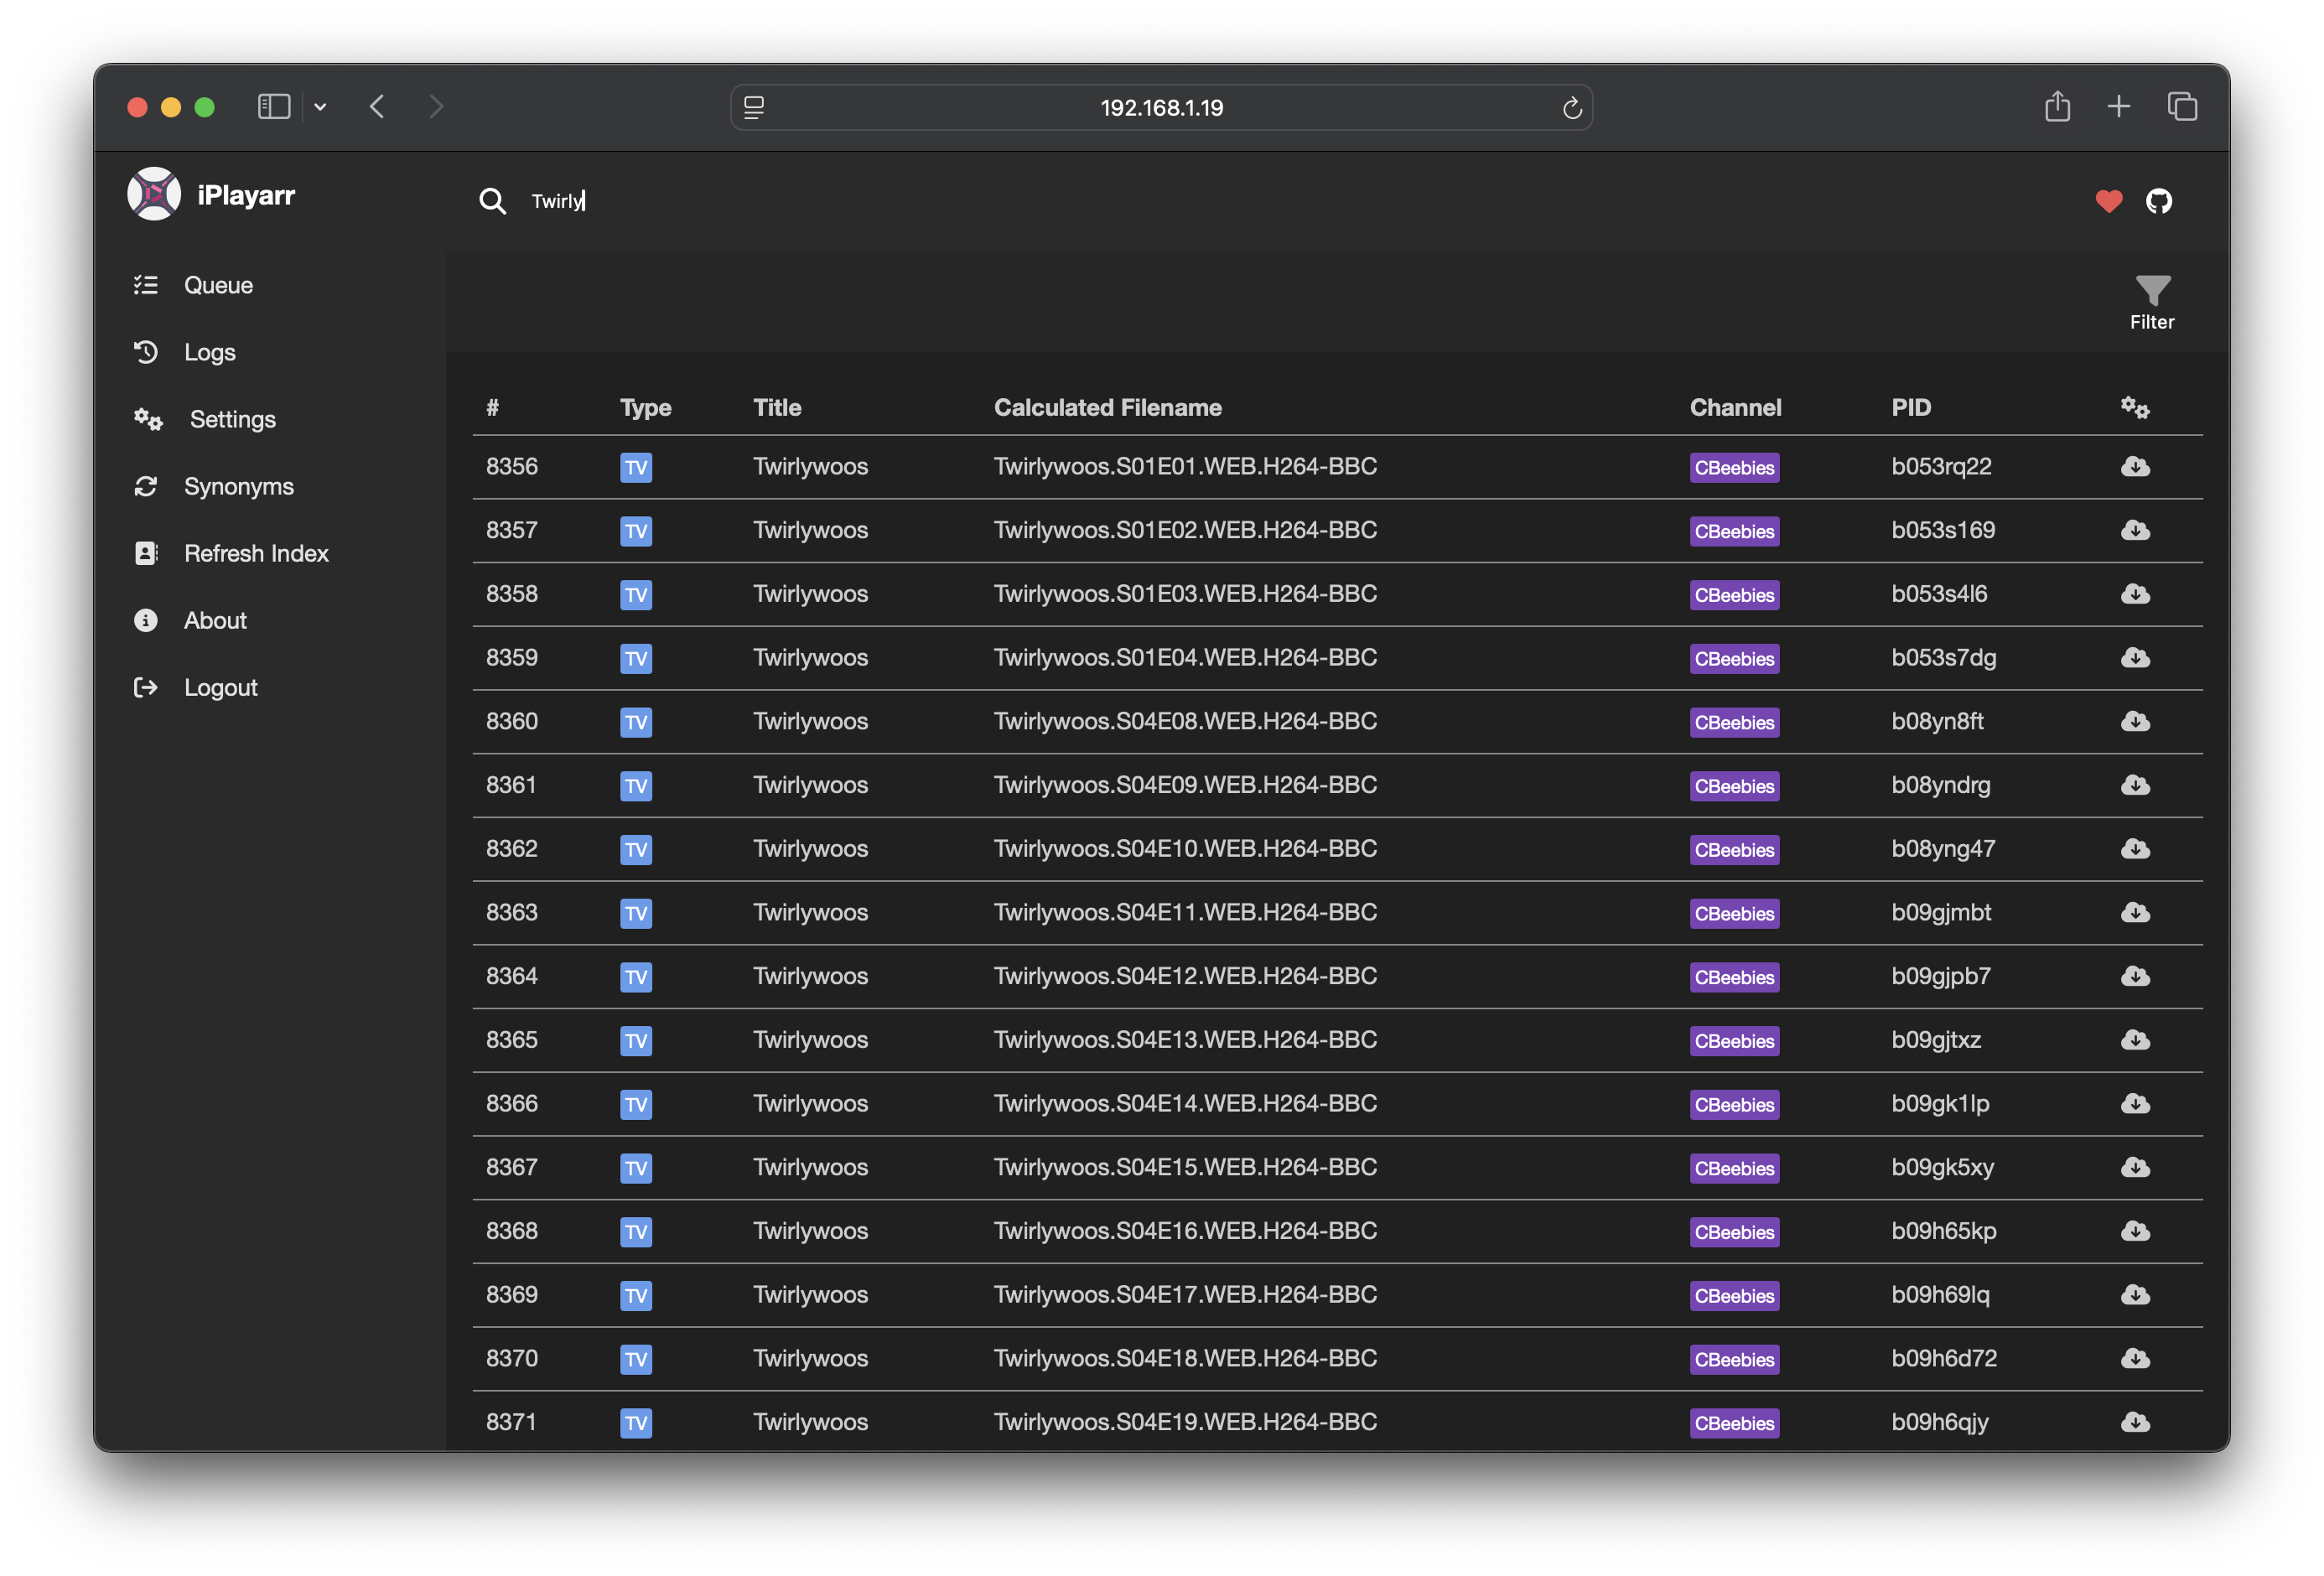Click Refresh Index

[x=256, y=553]
